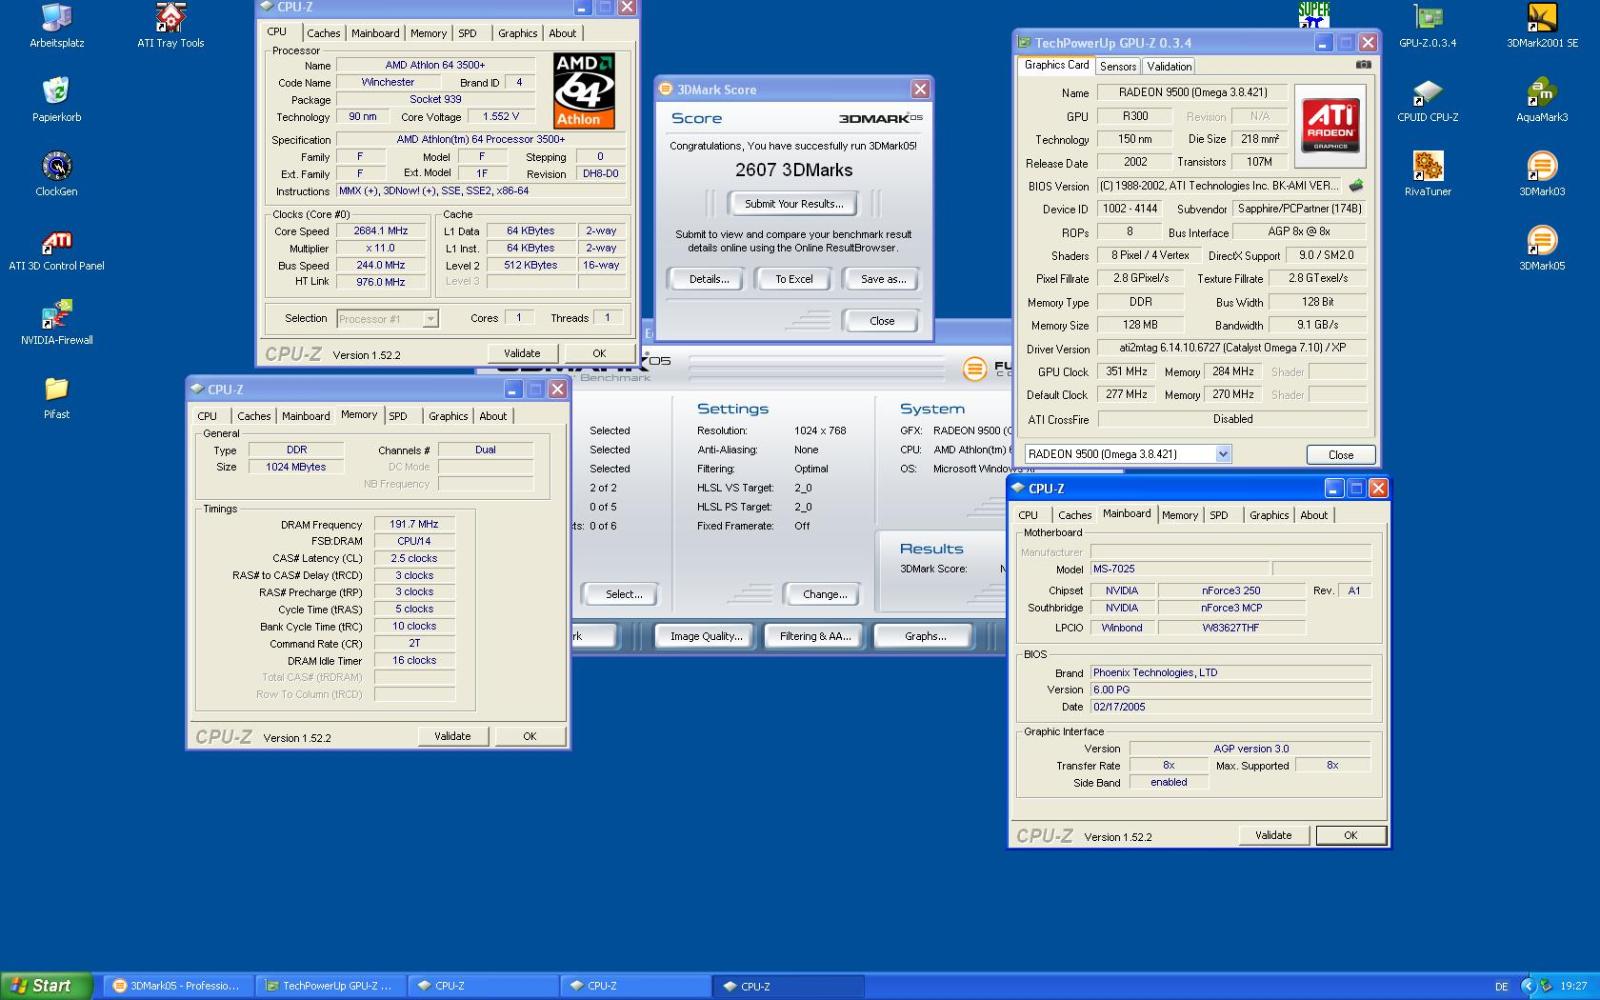This screenshot has width=1600, height=1000.
Task: Open SPD tab in top CPU-Z window
Action: (467, 33)
